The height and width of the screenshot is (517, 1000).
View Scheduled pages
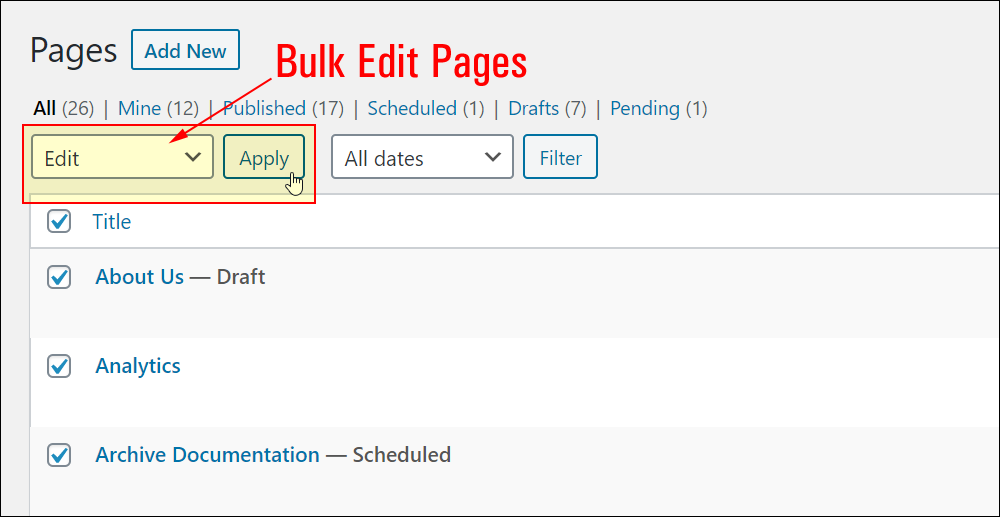pyautogui.click(x=412, y=108)
